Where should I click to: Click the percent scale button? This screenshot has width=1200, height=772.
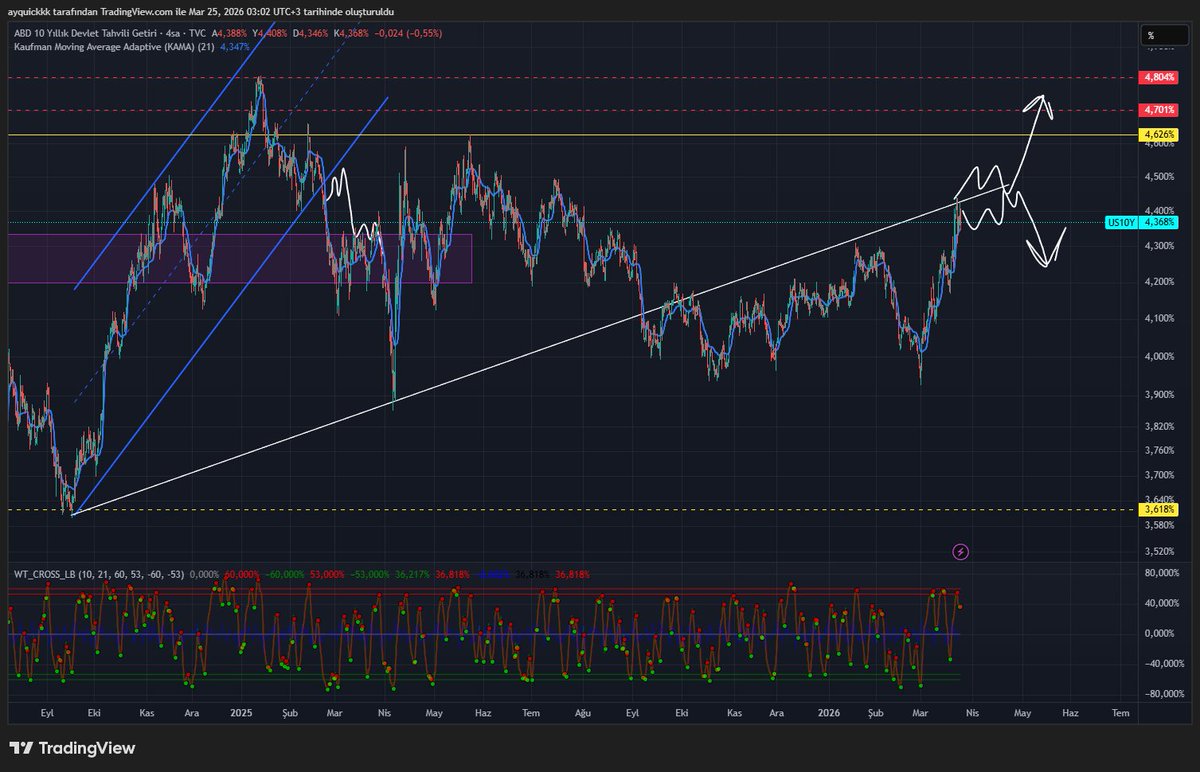(1166, 36)
